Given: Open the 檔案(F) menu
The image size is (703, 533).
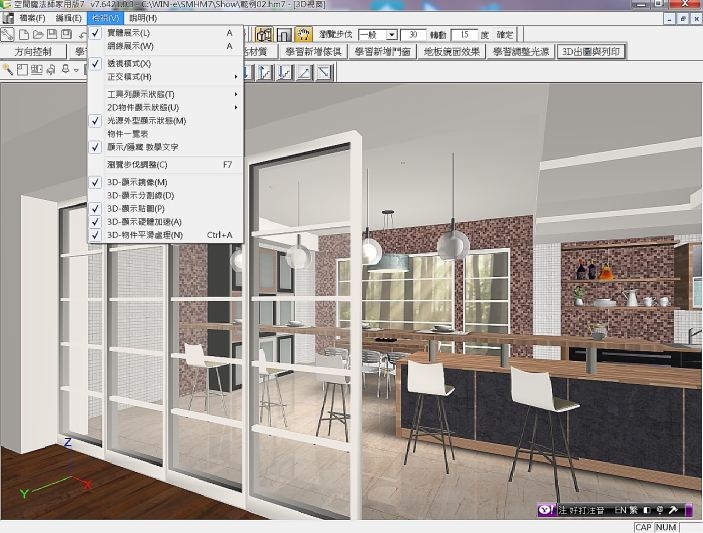Looking at the screenshot, I should (x=32, y=18).
